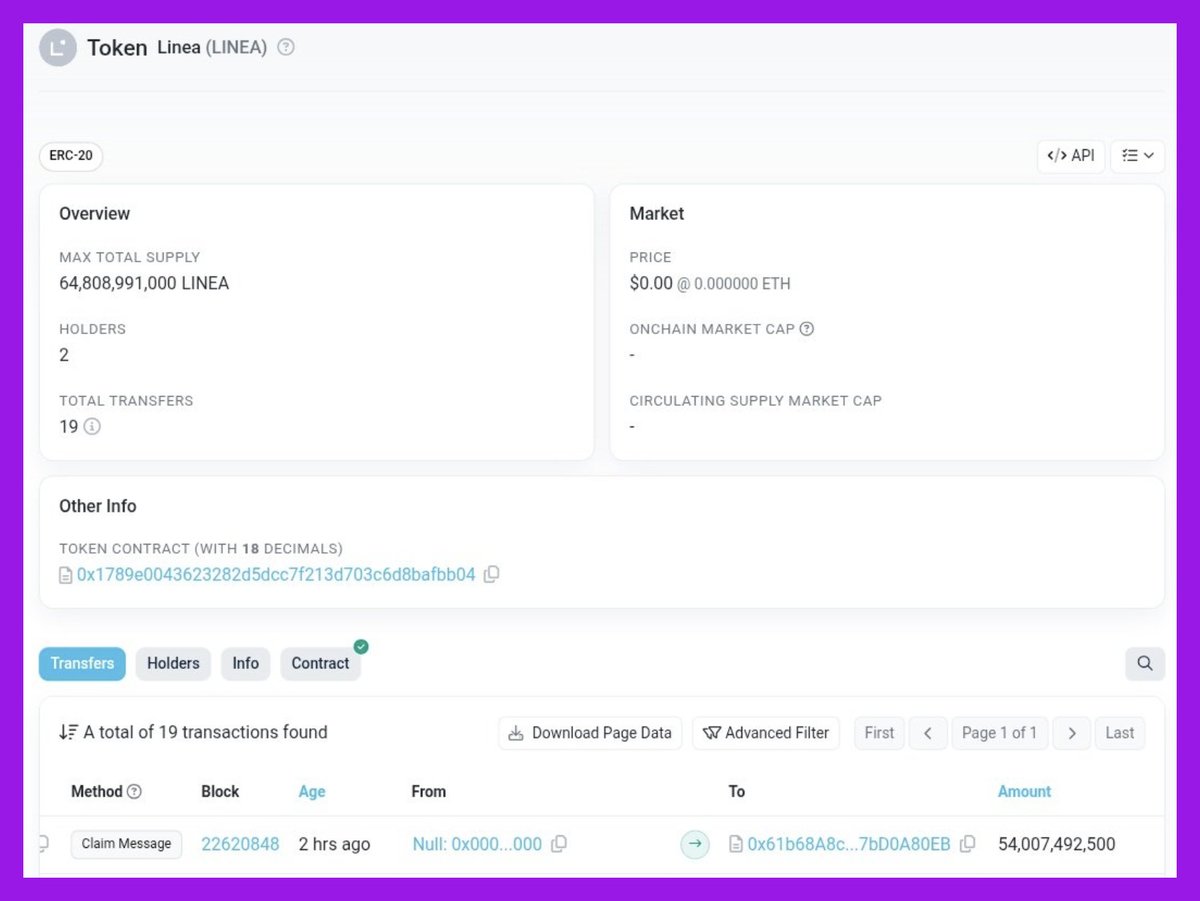This screenshot has height=901, width=1200.
Task: Go to the previous page arrow
Action: coord(928,733)
